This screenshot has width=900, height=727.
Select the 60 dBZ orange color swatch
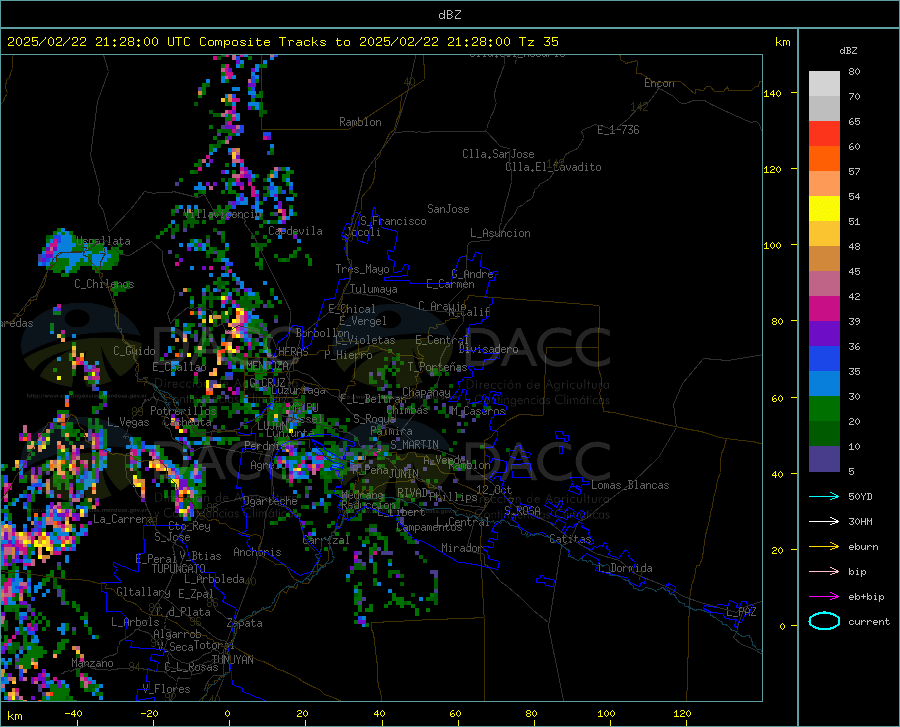[x=824, y=158]
